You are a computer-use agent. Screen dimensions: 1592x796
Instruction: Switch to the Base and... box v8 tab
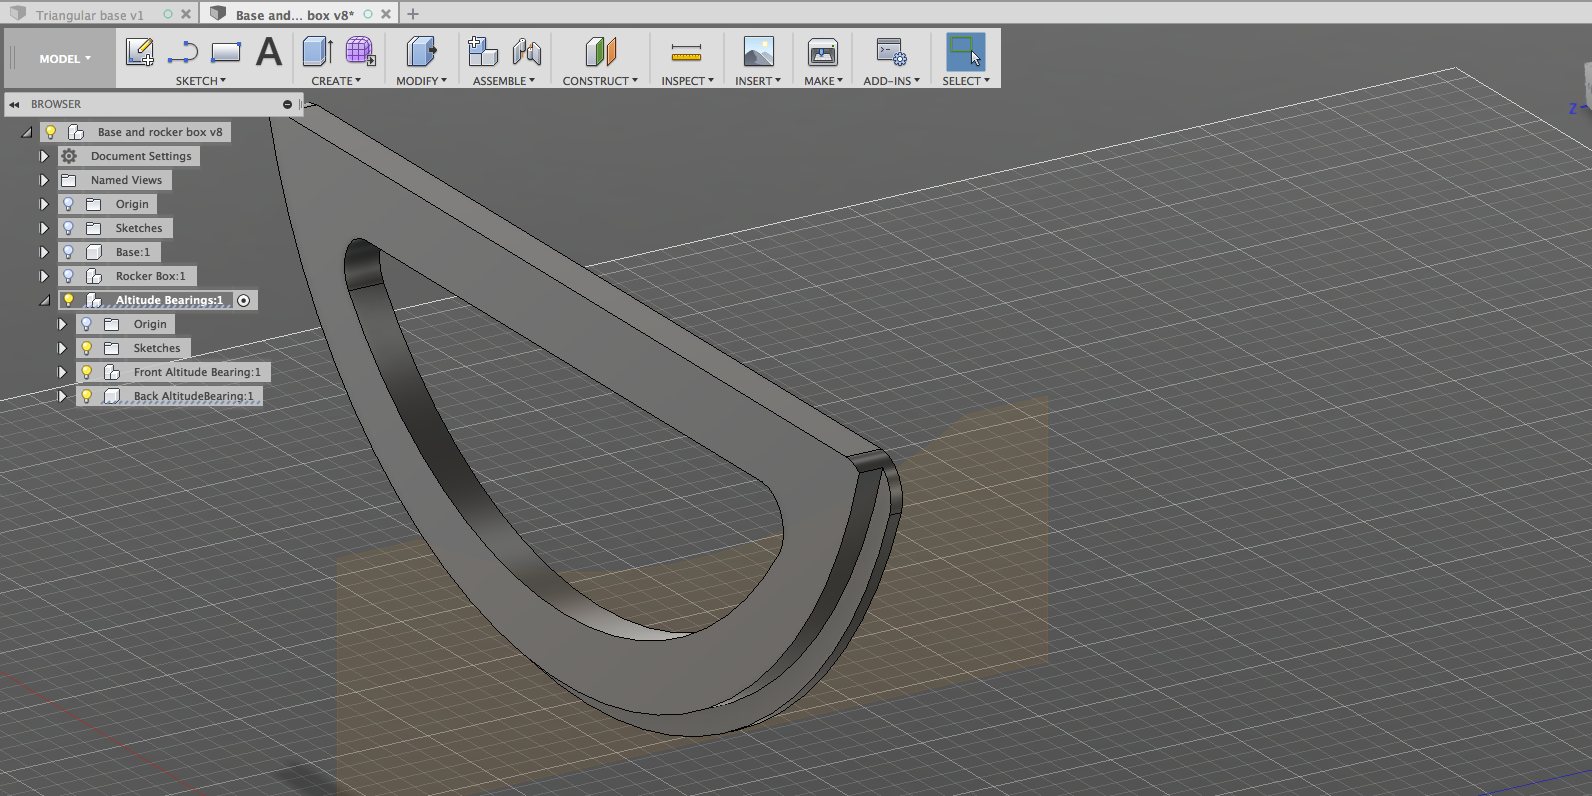(x=295, y=15)
